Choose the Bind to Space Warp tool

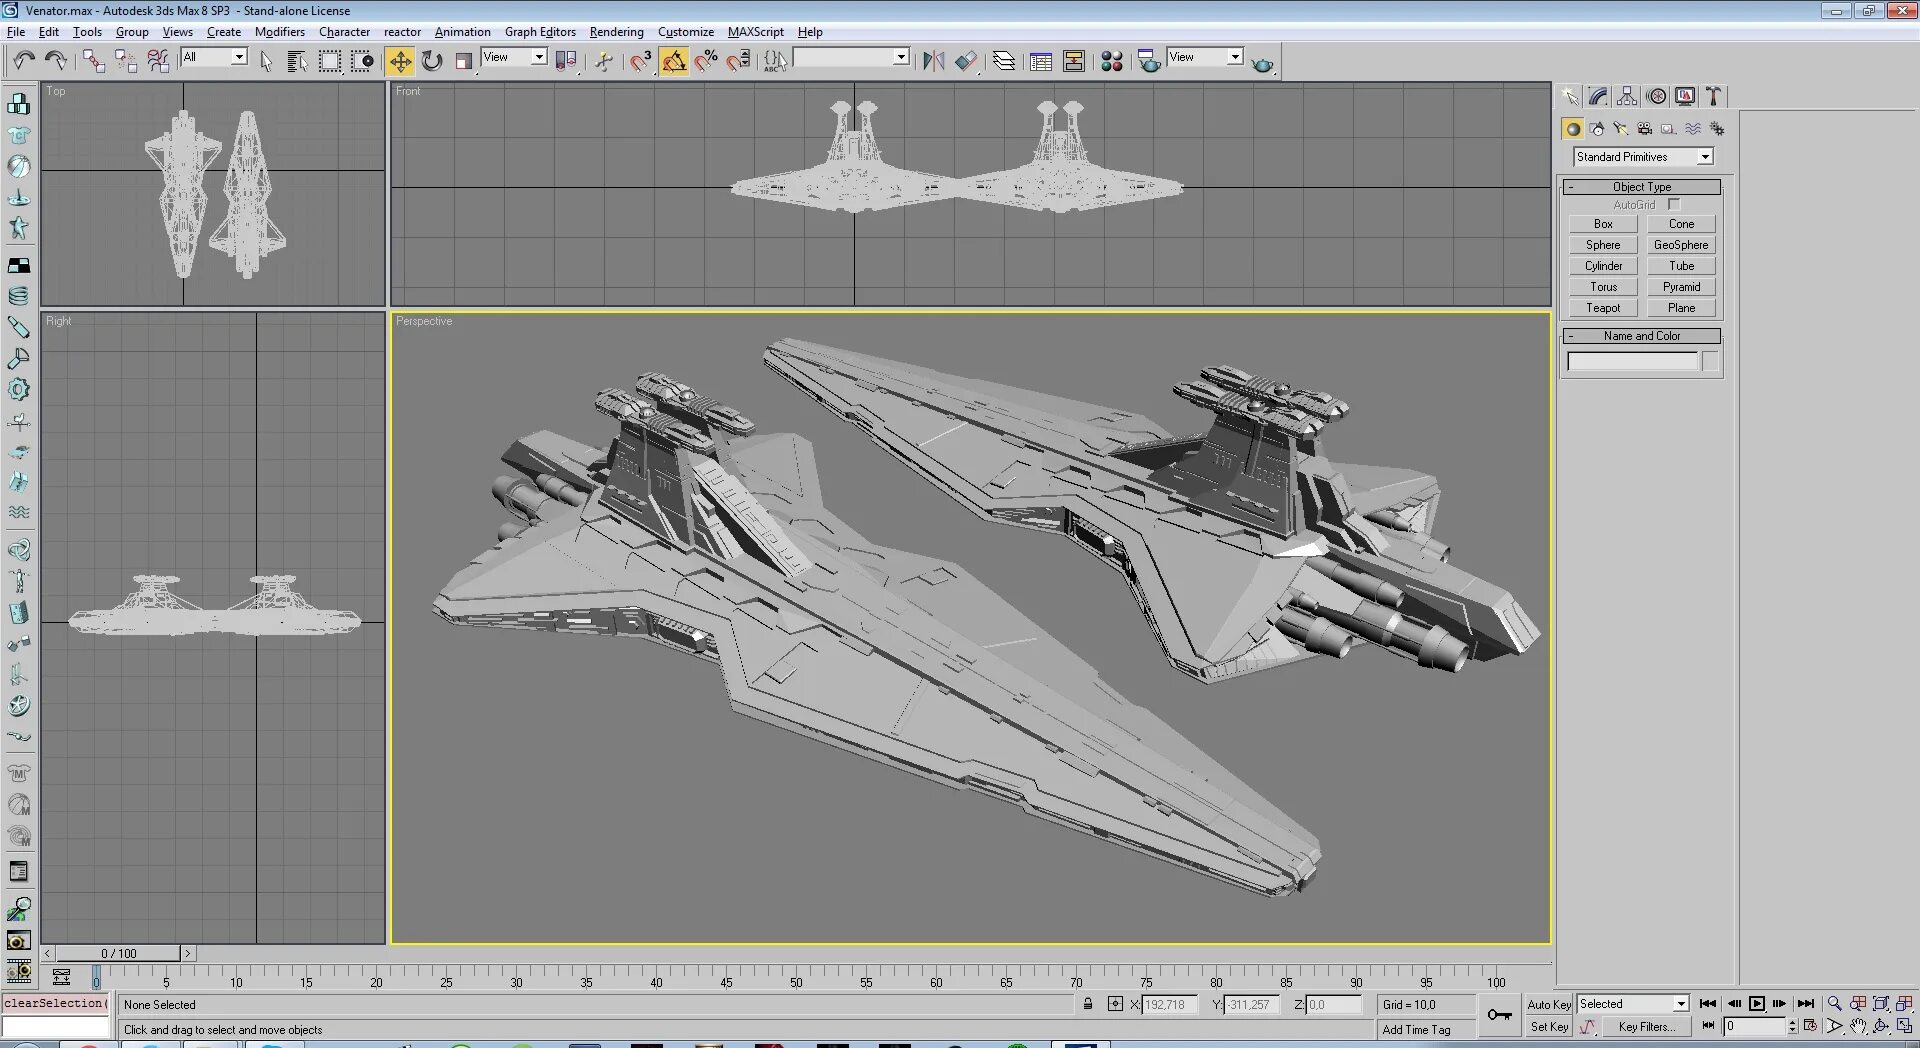pyautogui.click(x=158, y=61)
